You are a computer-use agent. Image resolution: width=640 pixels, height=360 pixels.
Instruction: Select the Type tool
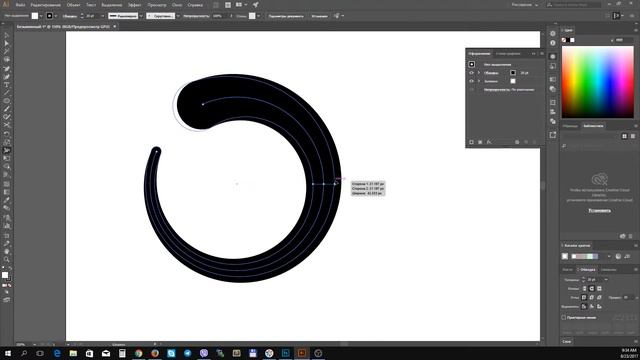(x=7, y=84)
